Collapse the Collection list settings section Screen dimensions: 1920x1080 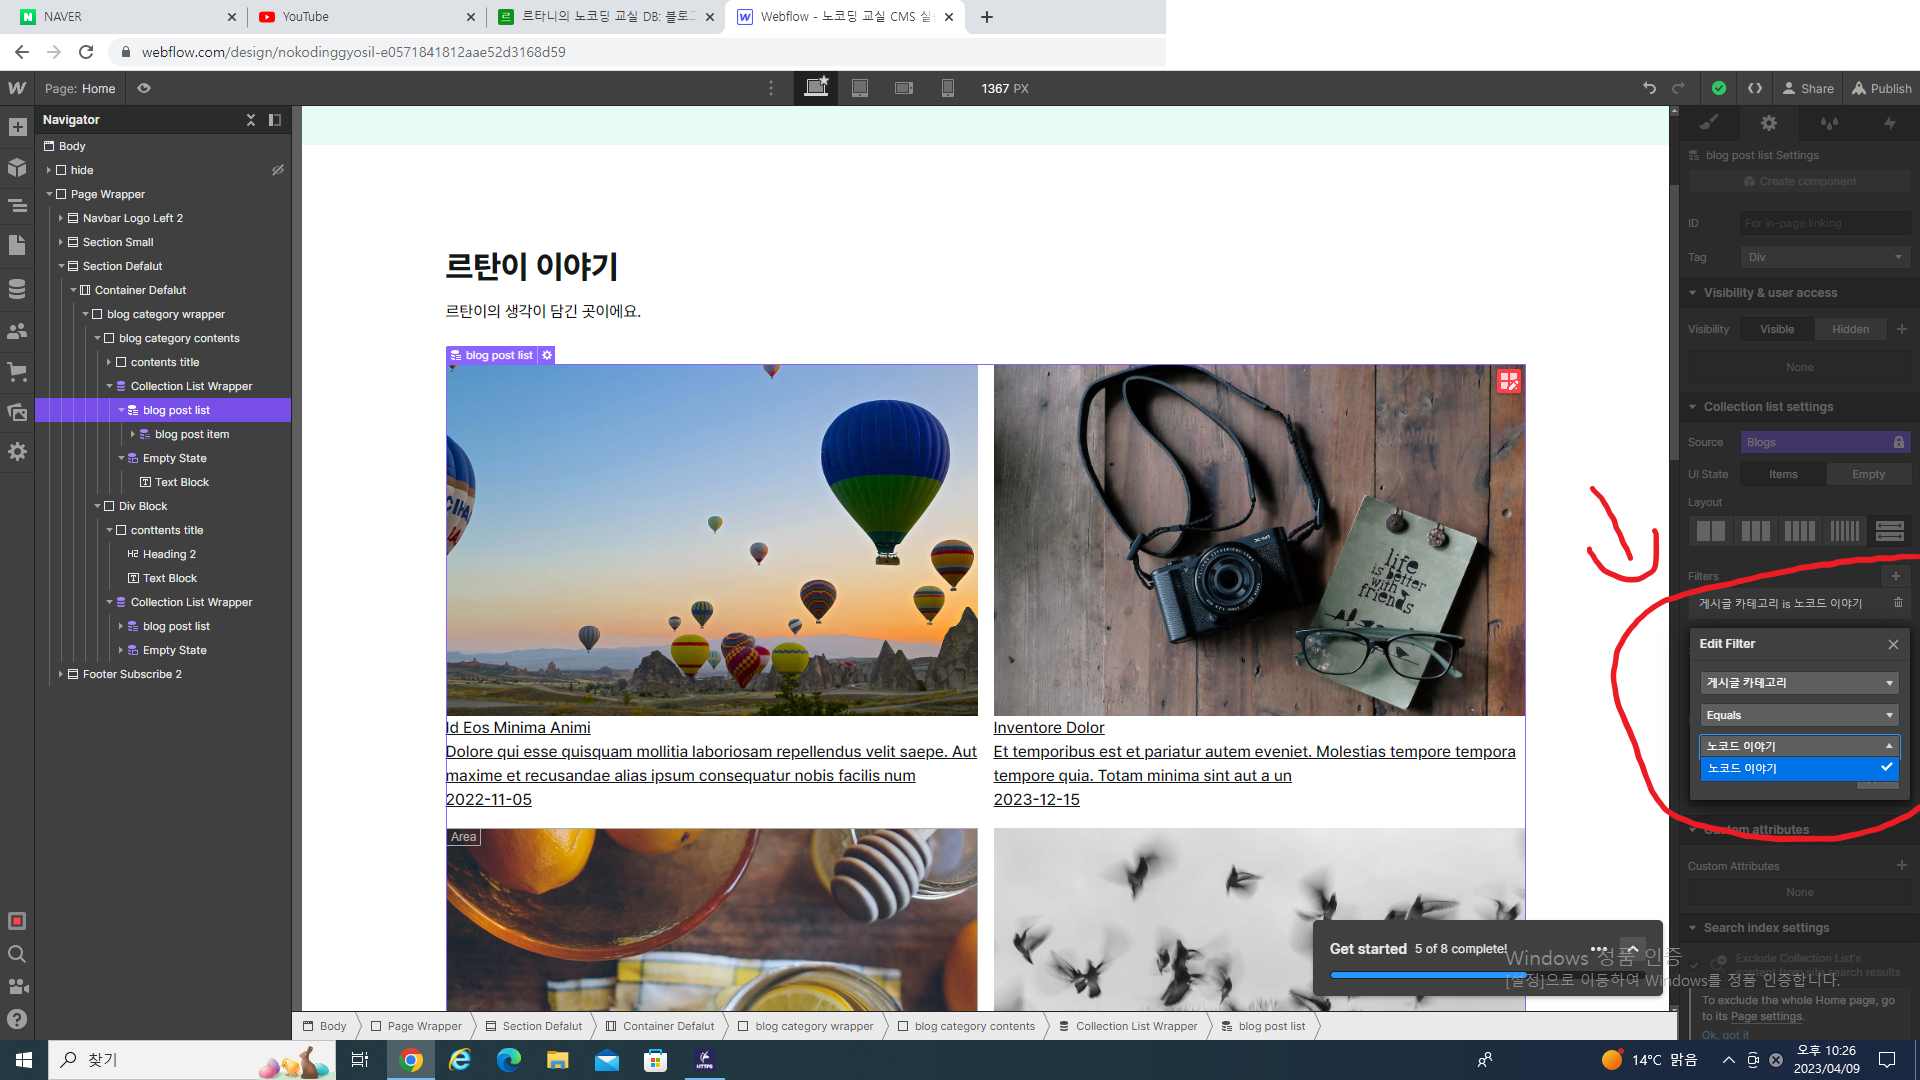(1692, 407)
